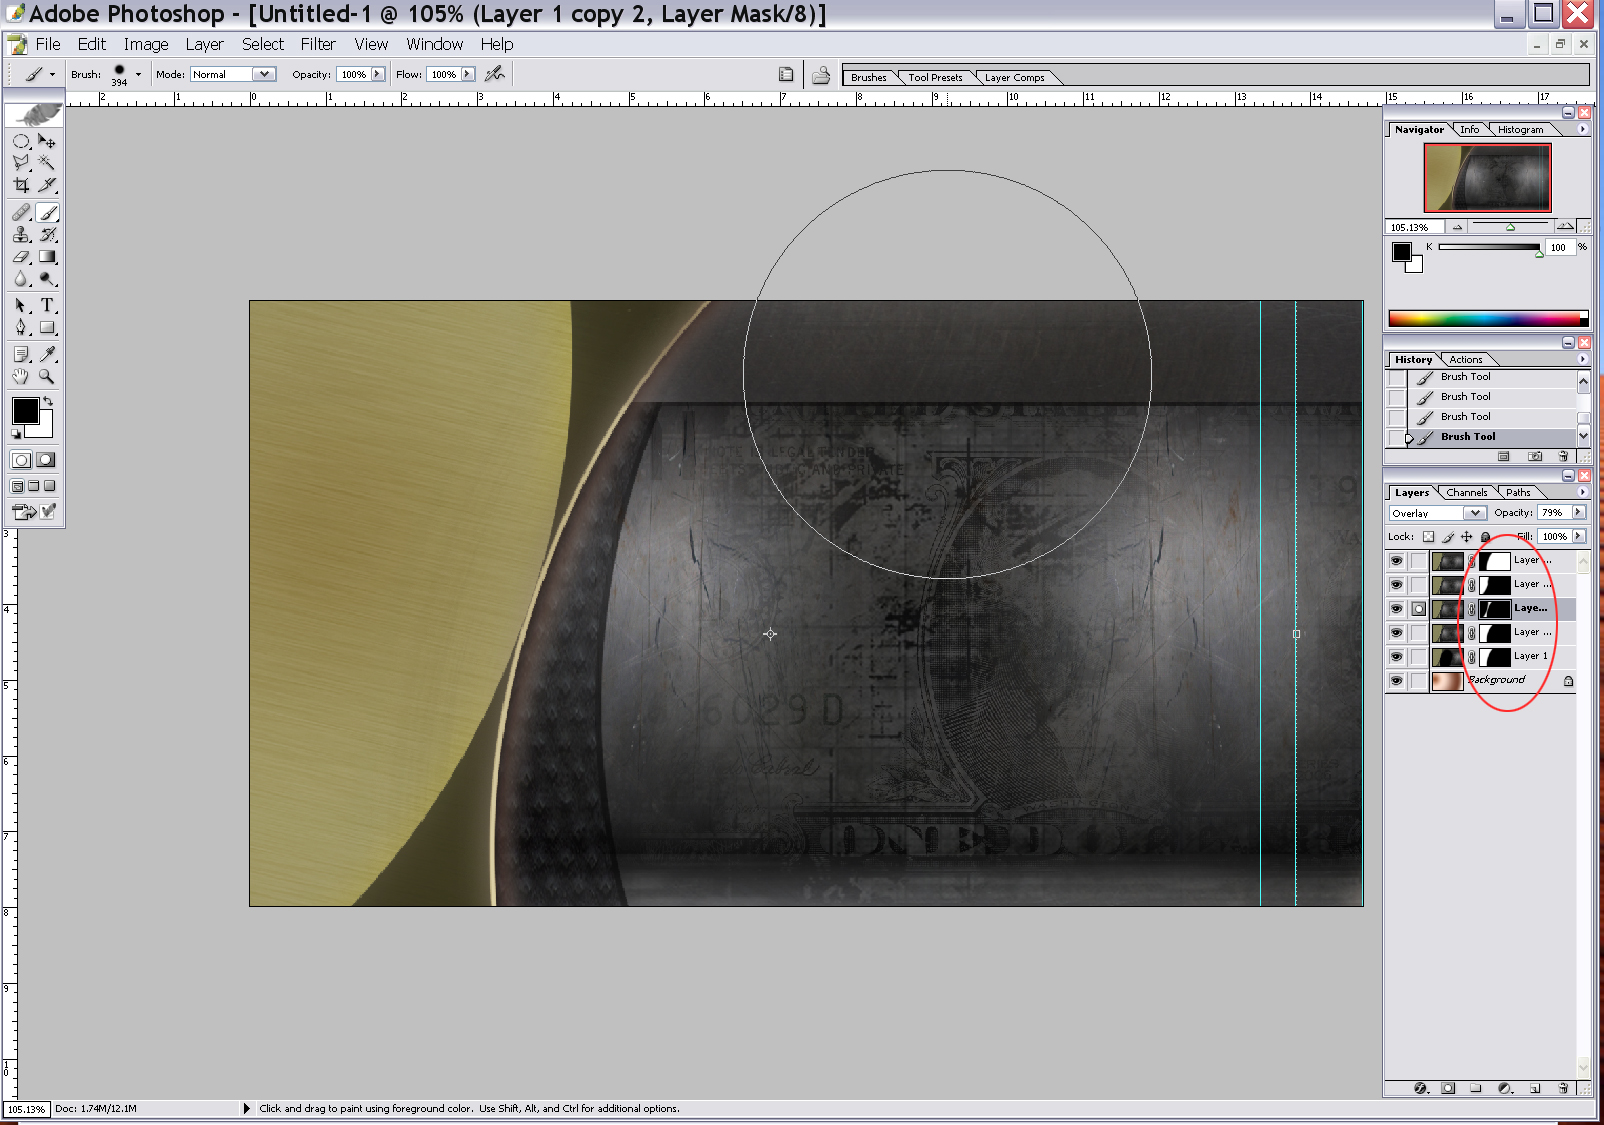Switch to Standard editing mode

[21, 460]
